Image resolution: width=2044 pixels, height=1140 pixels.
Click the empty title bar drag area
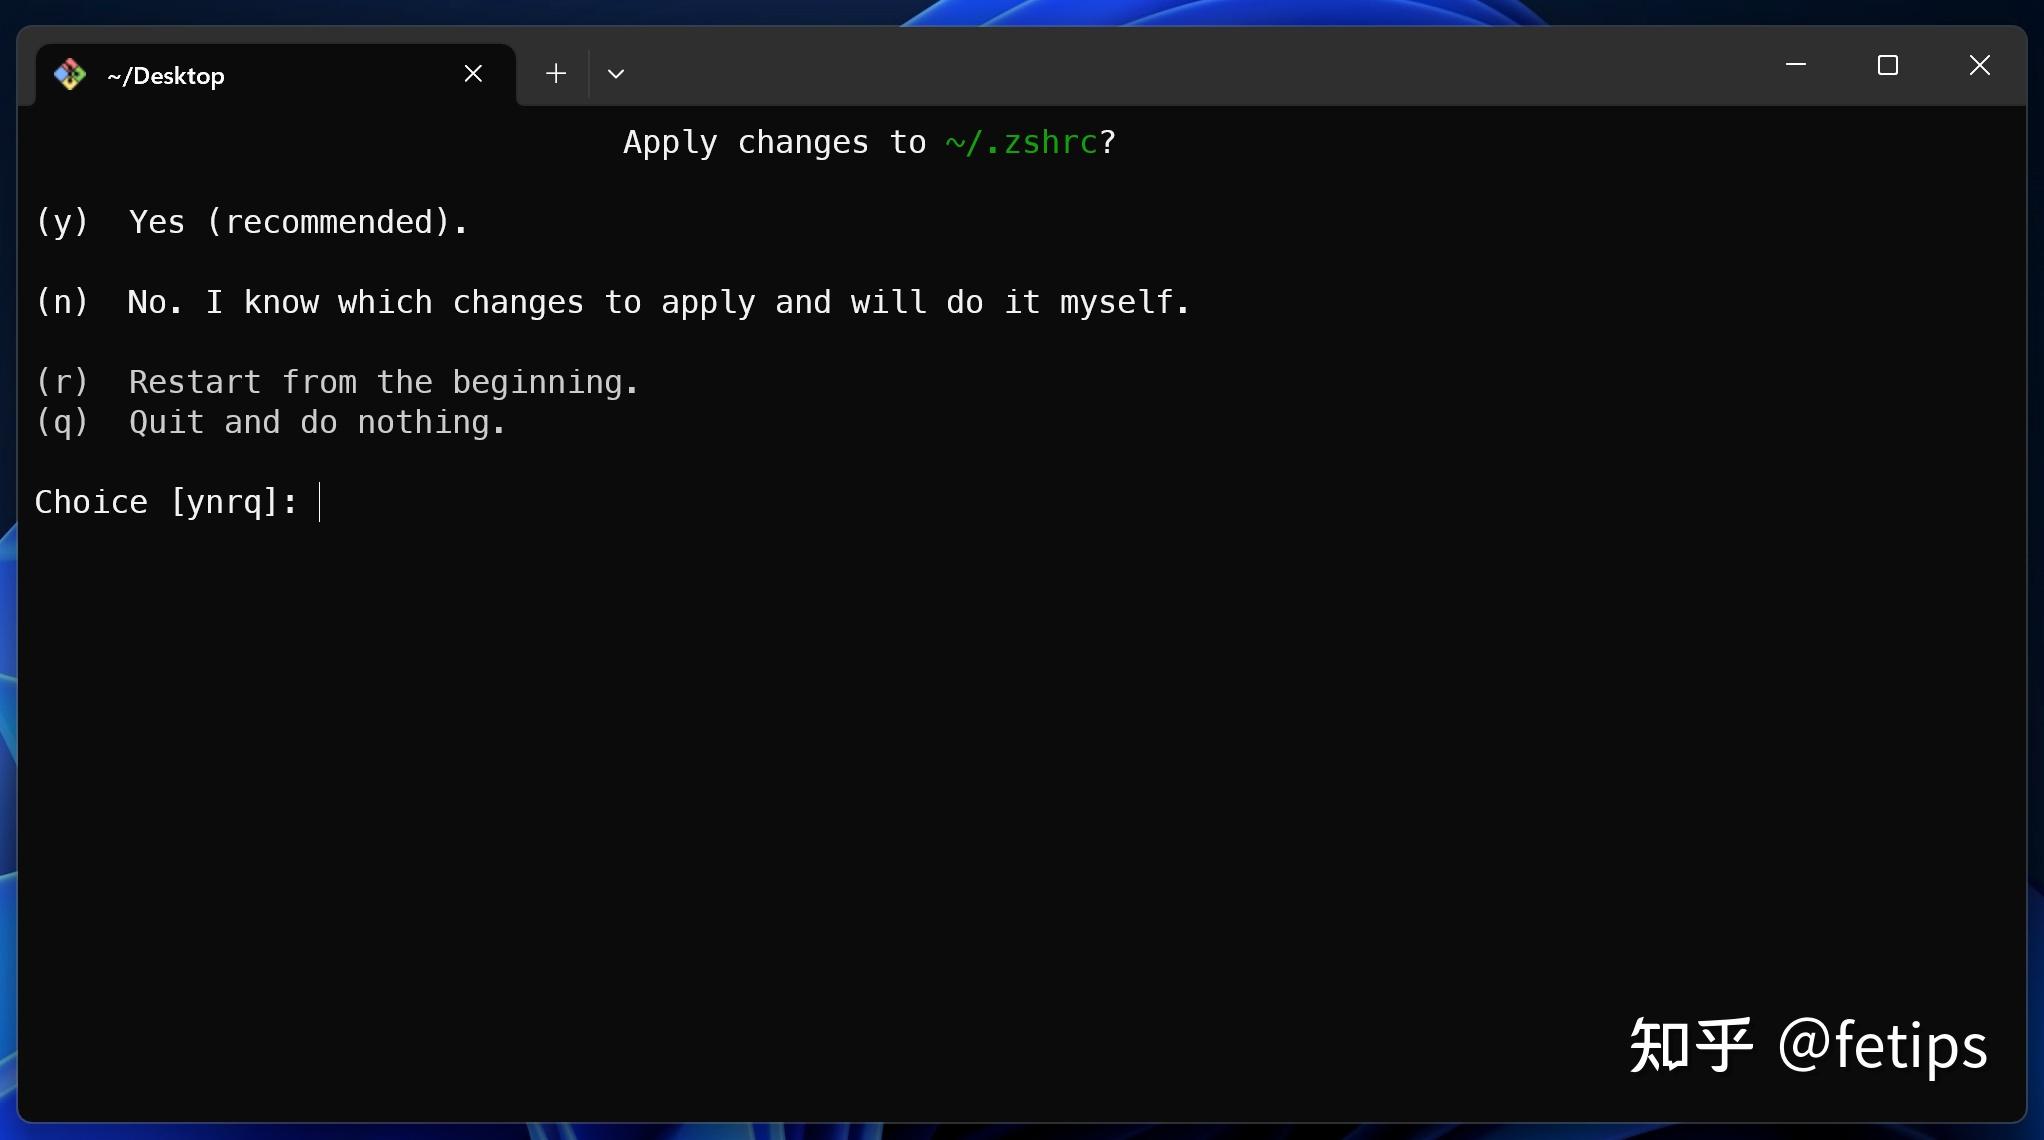pos(1200,68)
